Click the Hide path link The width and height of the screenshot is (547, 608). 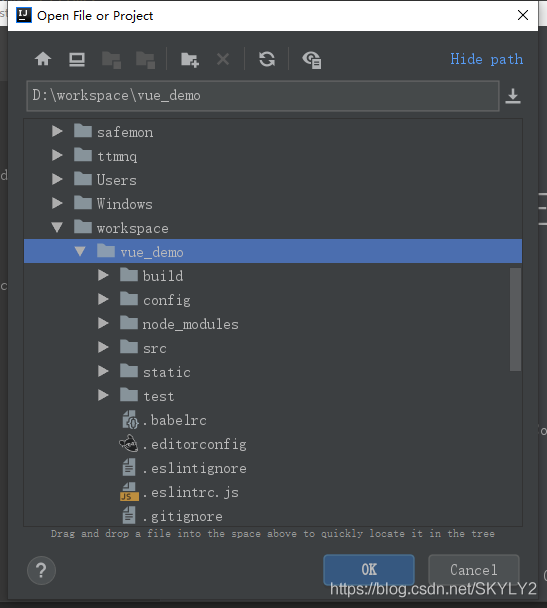pyautogui.click(x=487, y=59)
